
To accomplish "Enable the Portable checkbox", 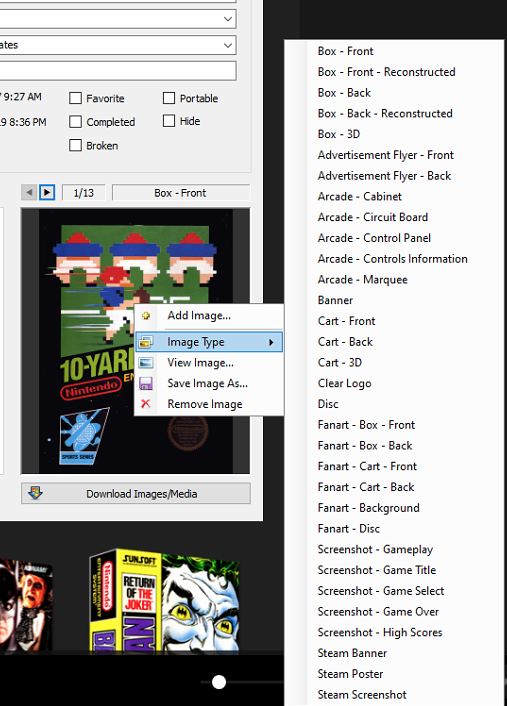I will click(x=169, y=98).
